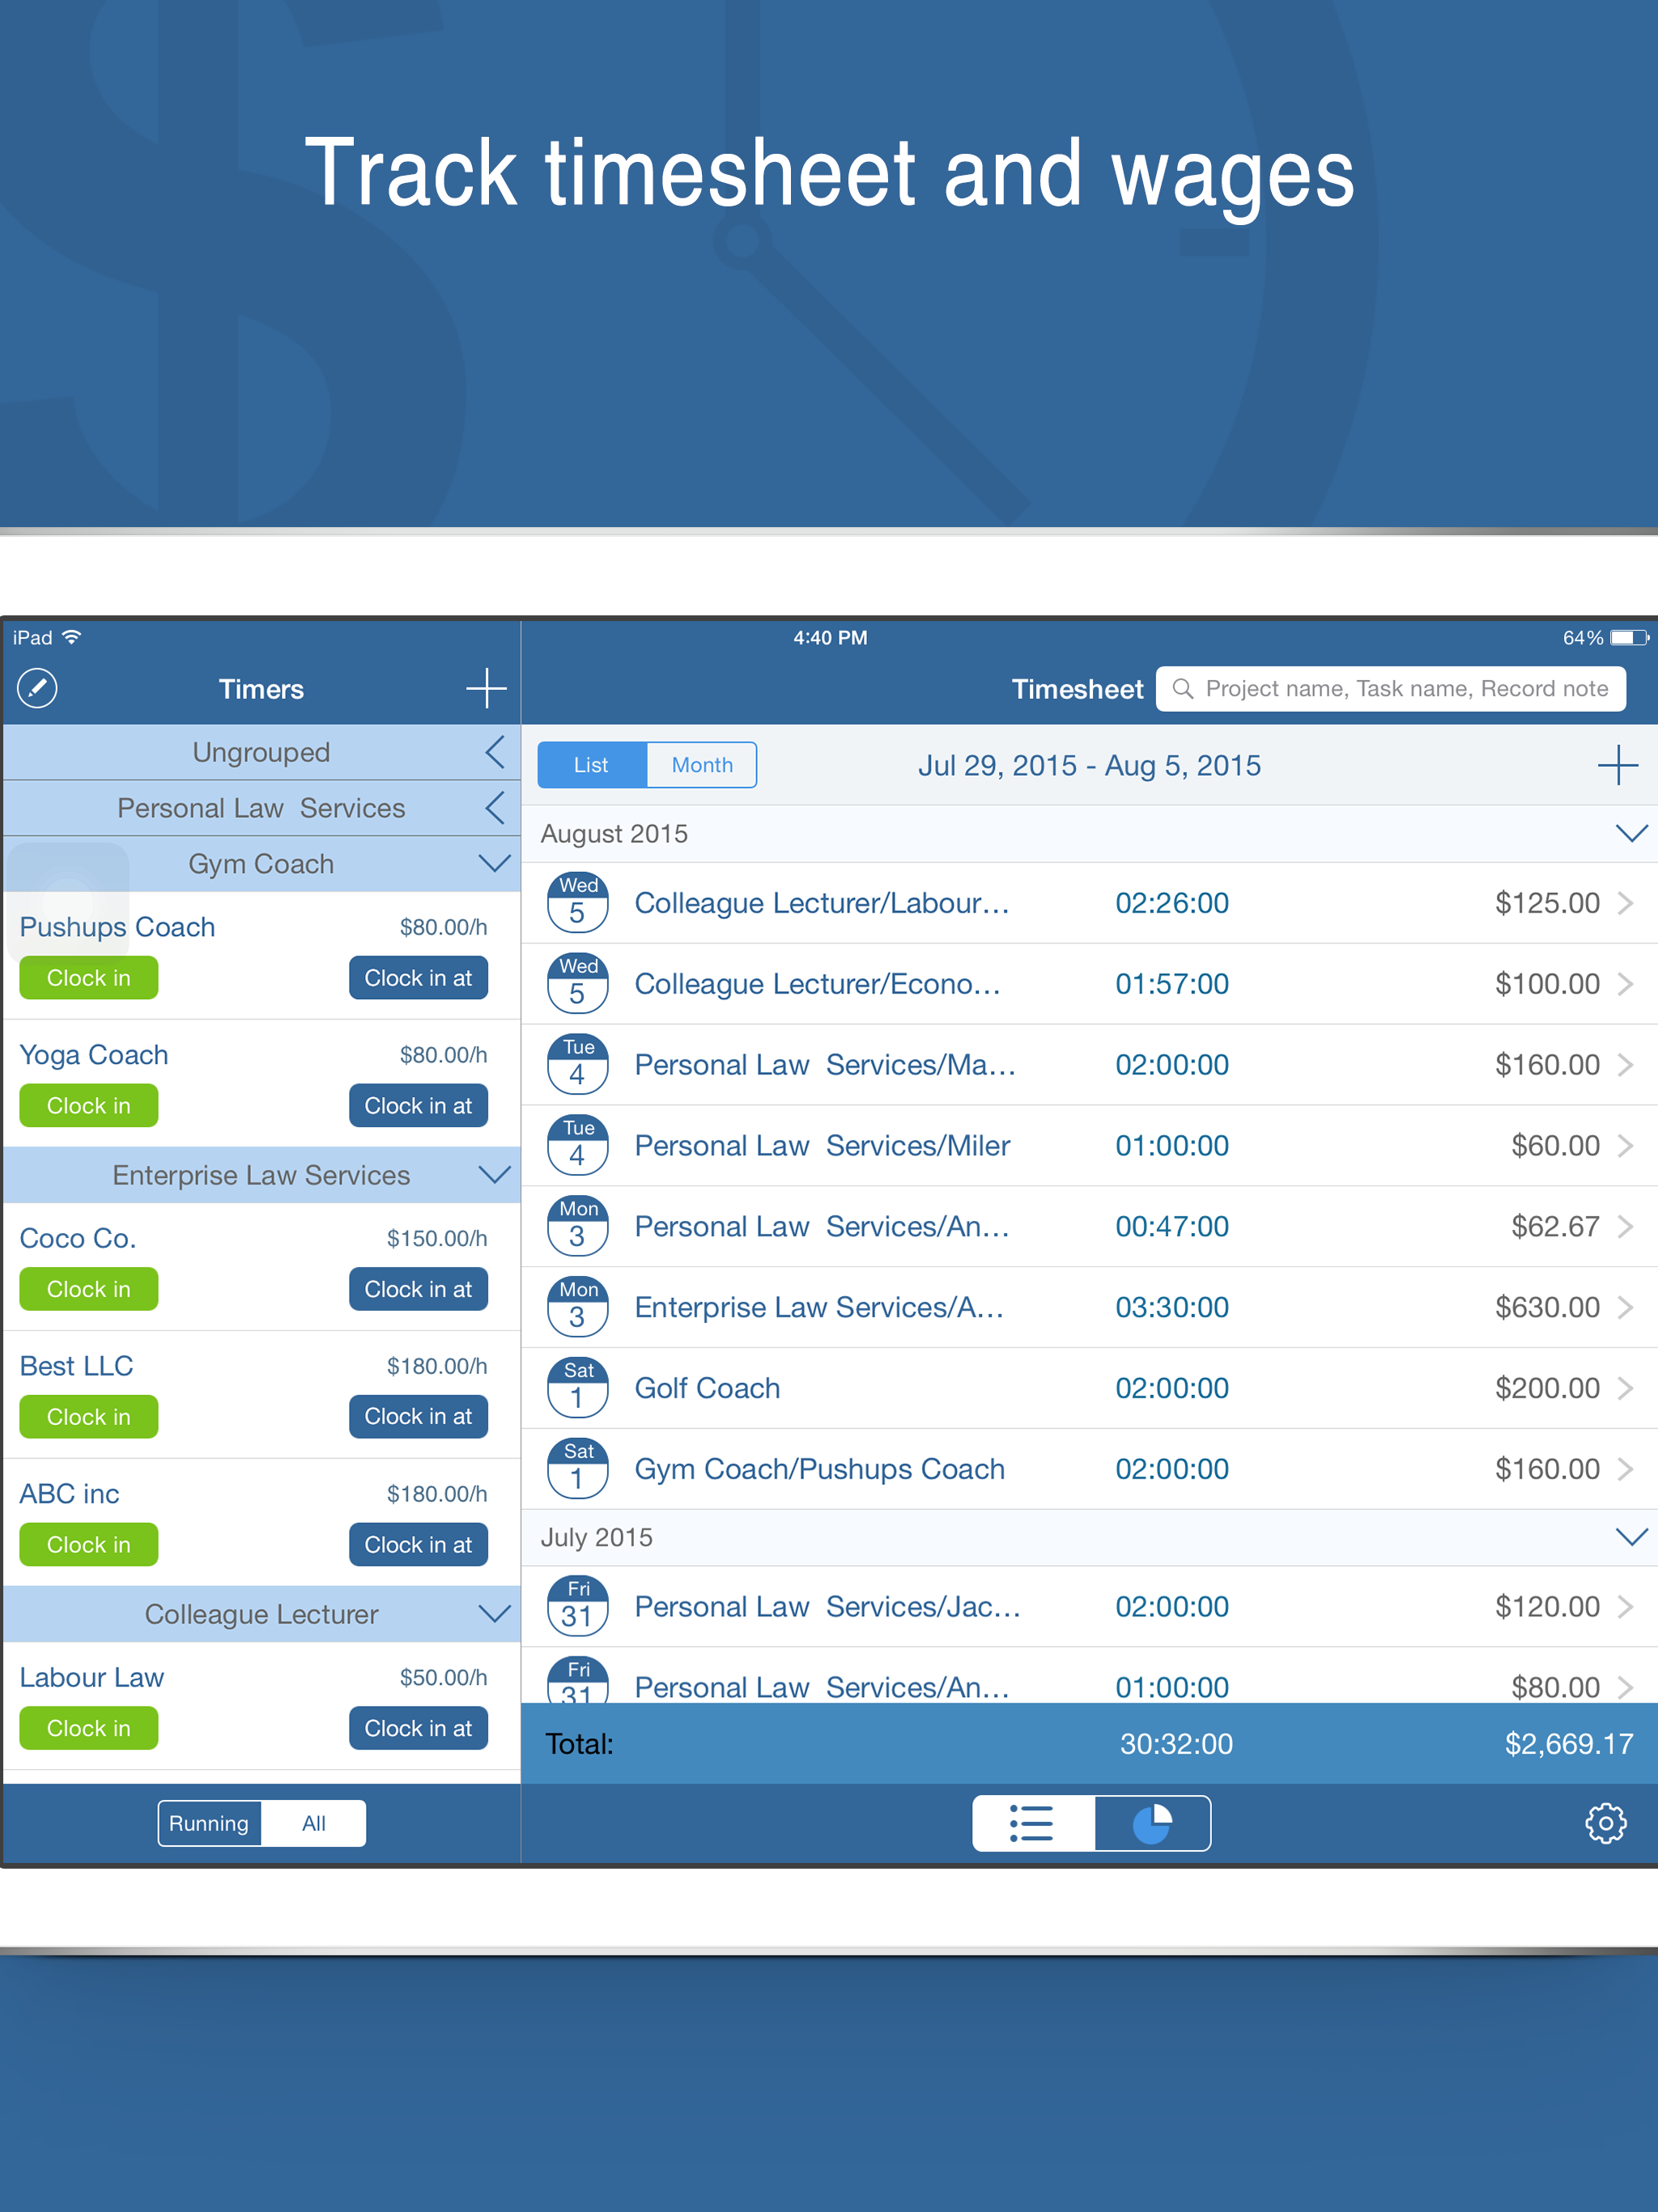Tap the edit pencil icon in Timers header

(37, 688)
